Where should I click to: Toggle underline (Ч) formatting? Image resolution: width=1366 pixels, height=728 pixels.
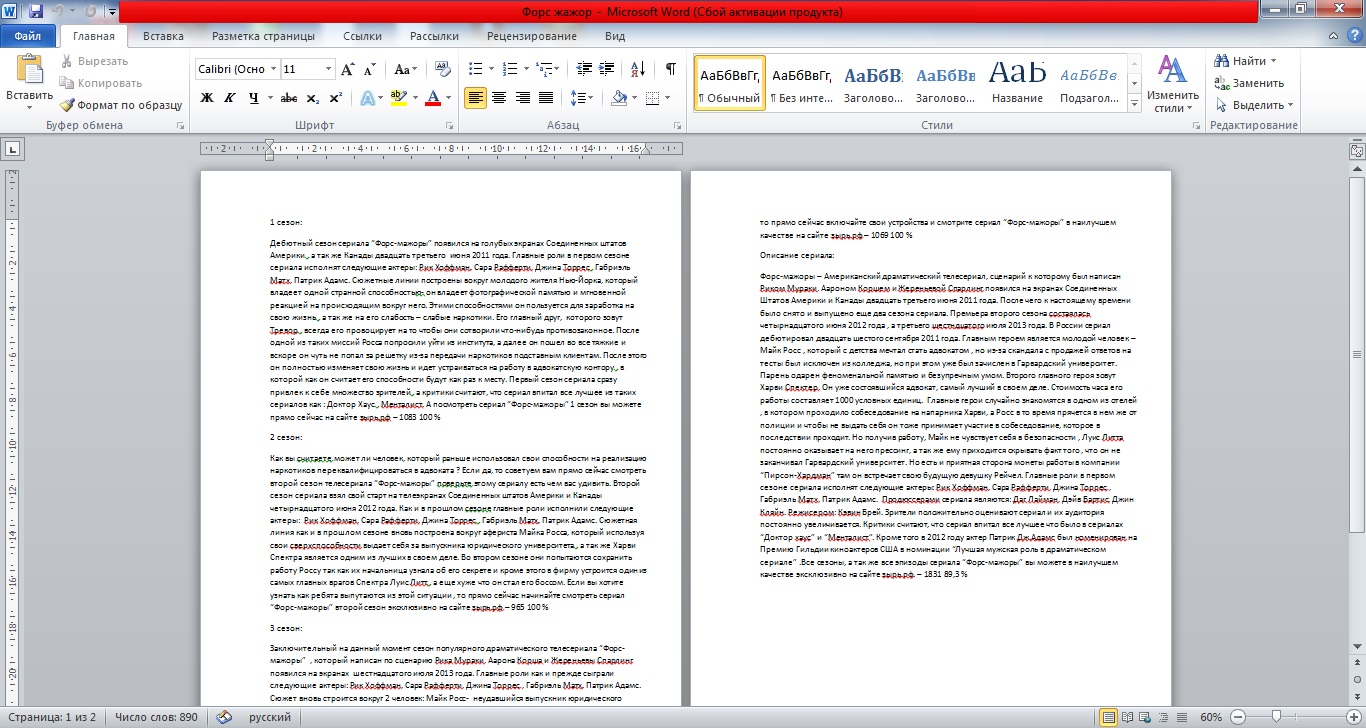click(253, 98)
